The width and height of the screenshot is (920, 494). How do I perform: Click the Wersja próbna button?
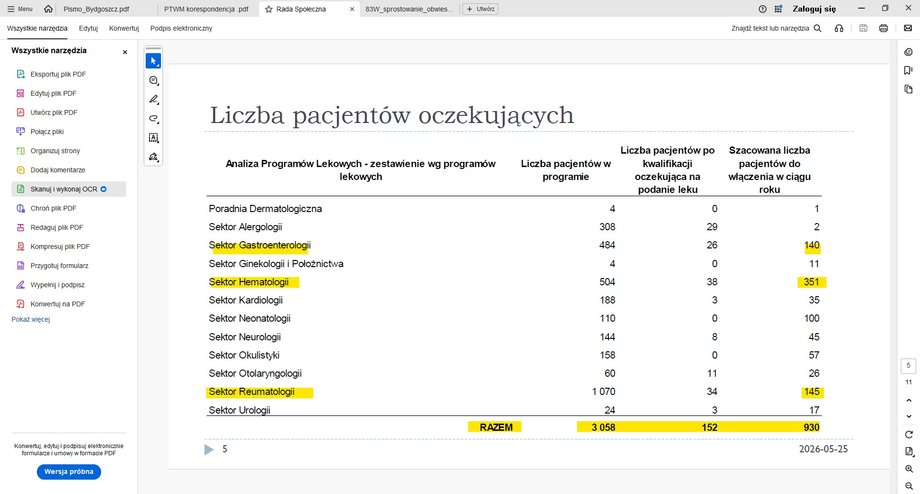click(x=69, y=472)
